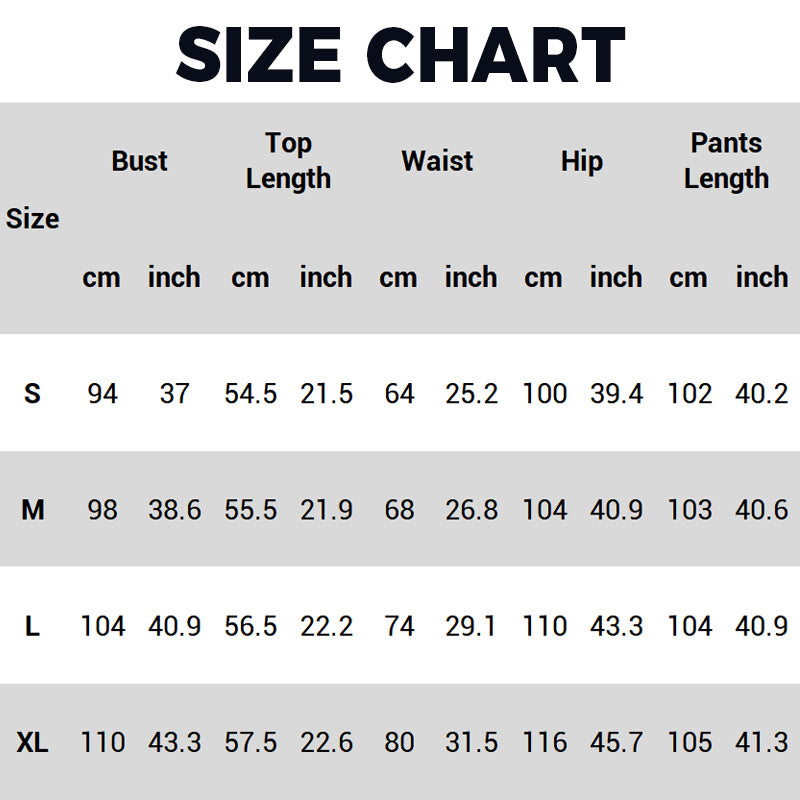Select the Top Length column header
Image resolution: width=800 pixels, height=800 pixels.
[x=288, y=161]
